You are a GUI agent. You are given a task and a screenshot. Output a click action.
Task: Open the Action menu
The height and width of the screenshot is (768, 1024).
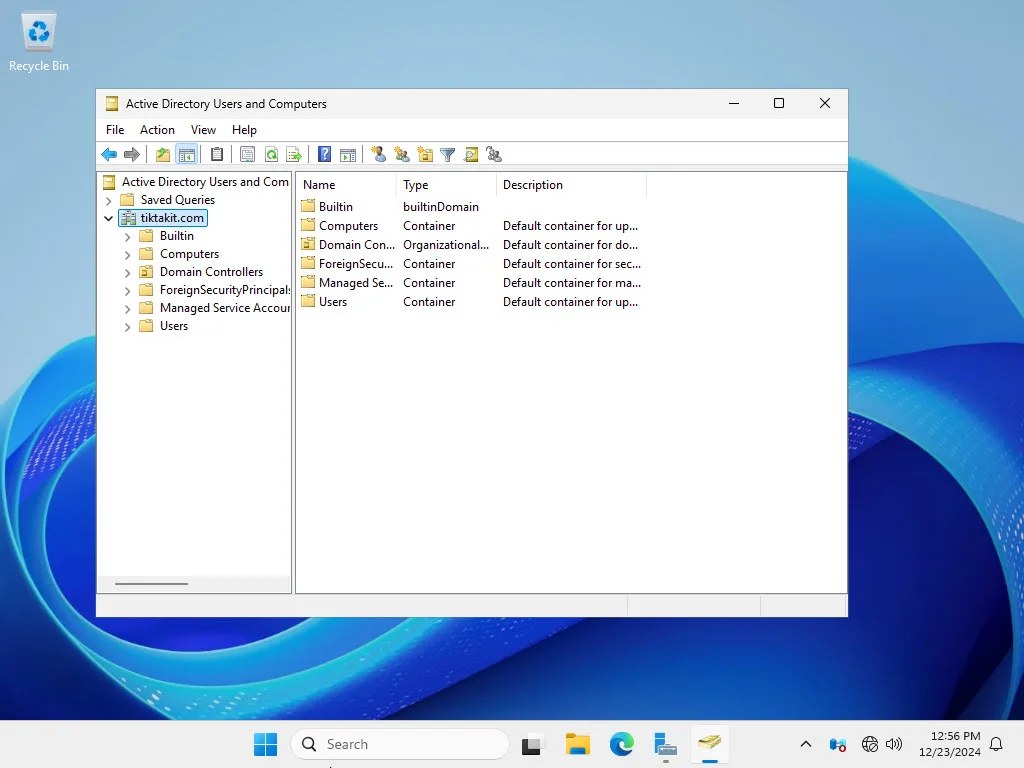coord(157,130)
